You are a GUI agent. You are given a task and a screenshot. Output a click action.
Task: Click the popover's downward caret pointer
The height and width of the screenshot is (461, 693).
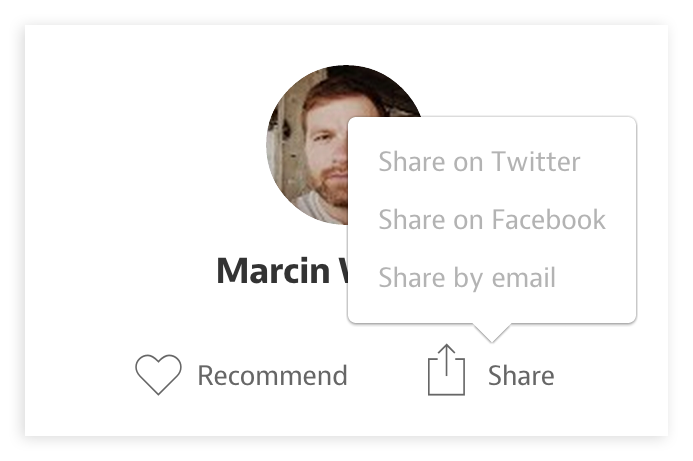coord(490,331)
